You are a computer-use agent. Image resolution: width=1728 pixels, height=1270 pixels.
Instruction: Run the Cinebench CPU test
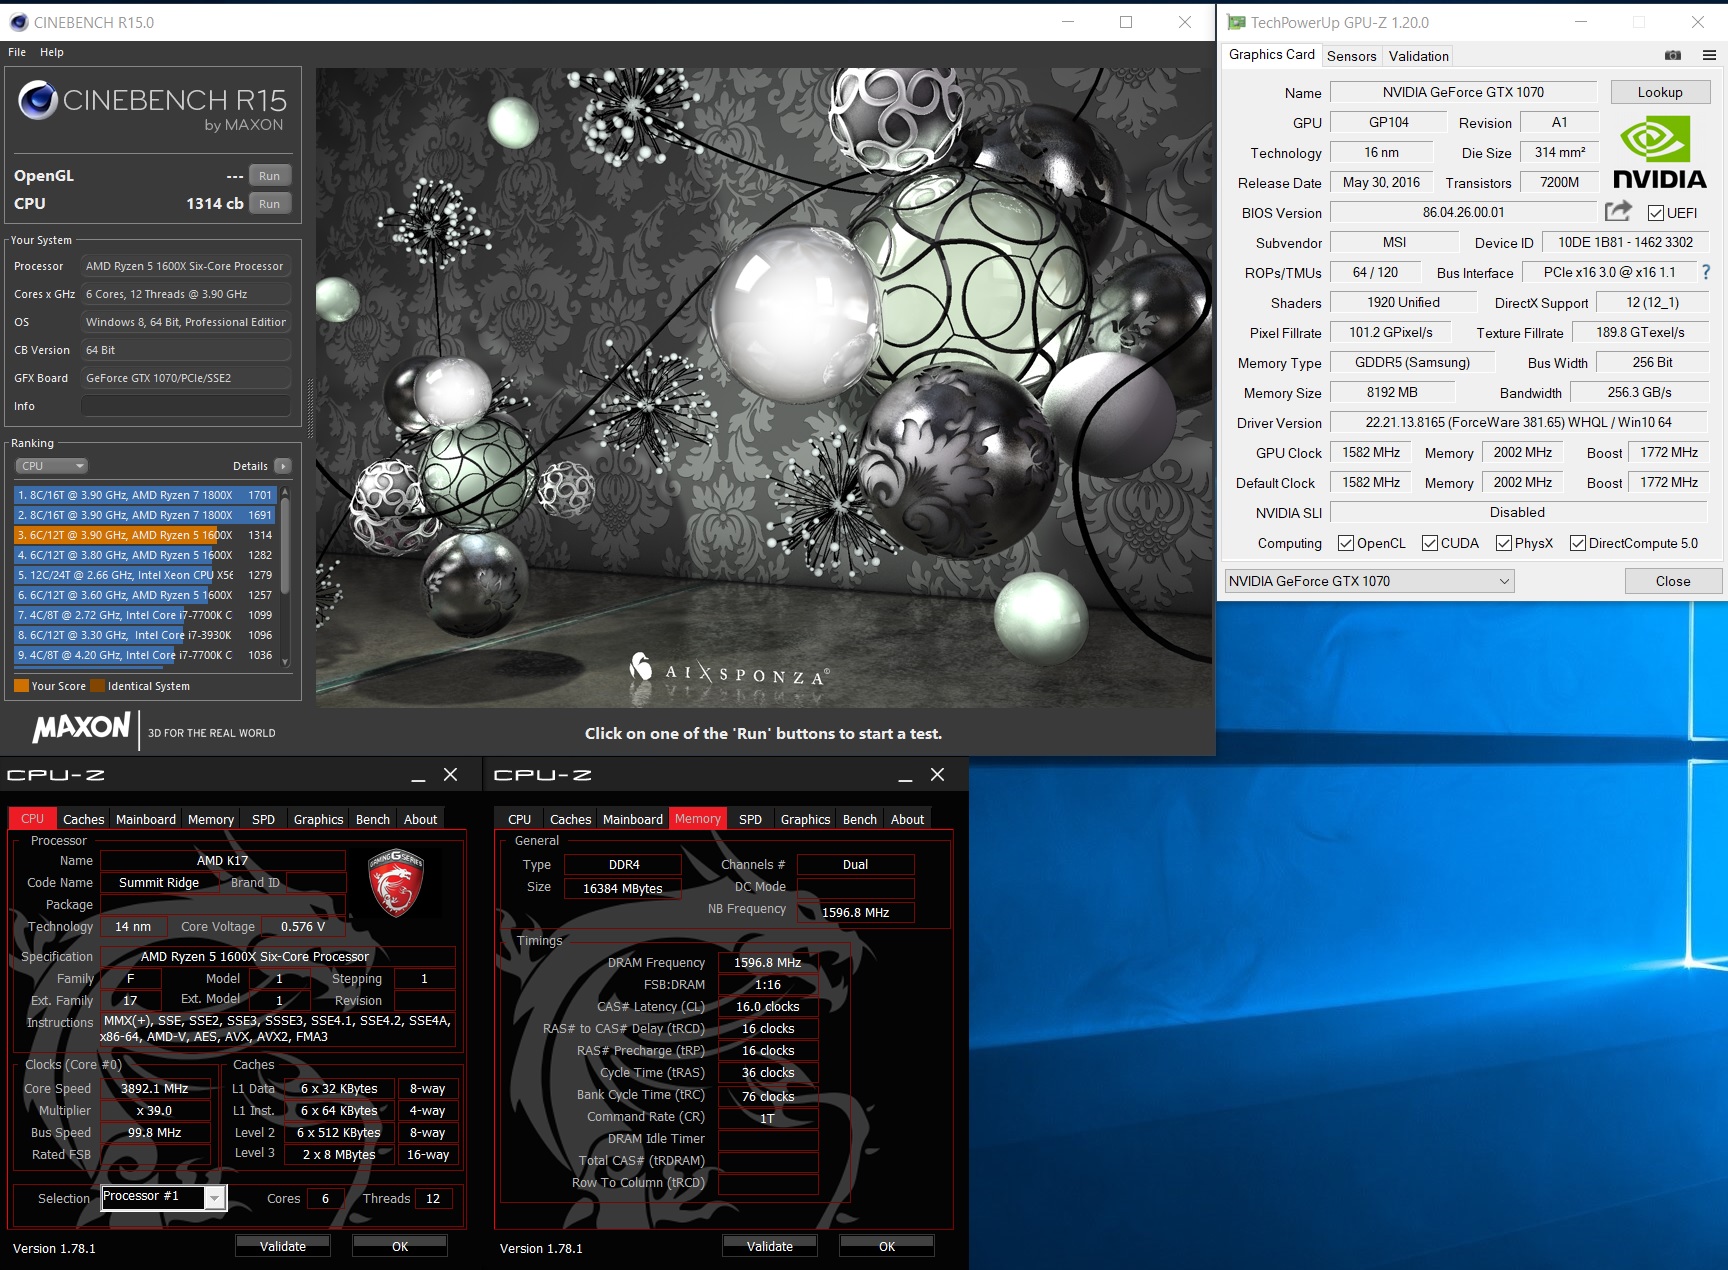[269, 204]
